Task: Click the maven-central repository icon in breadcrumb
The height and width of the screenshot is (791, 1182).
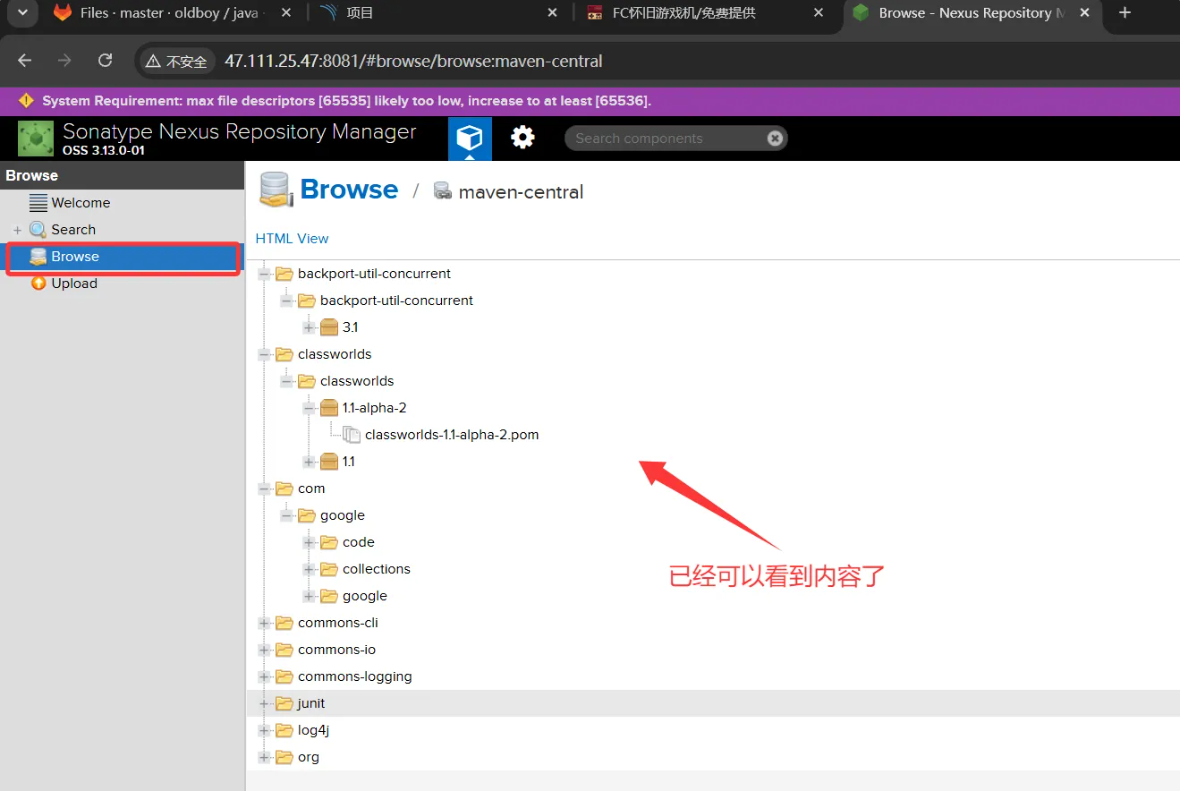Action: [442, 192]
